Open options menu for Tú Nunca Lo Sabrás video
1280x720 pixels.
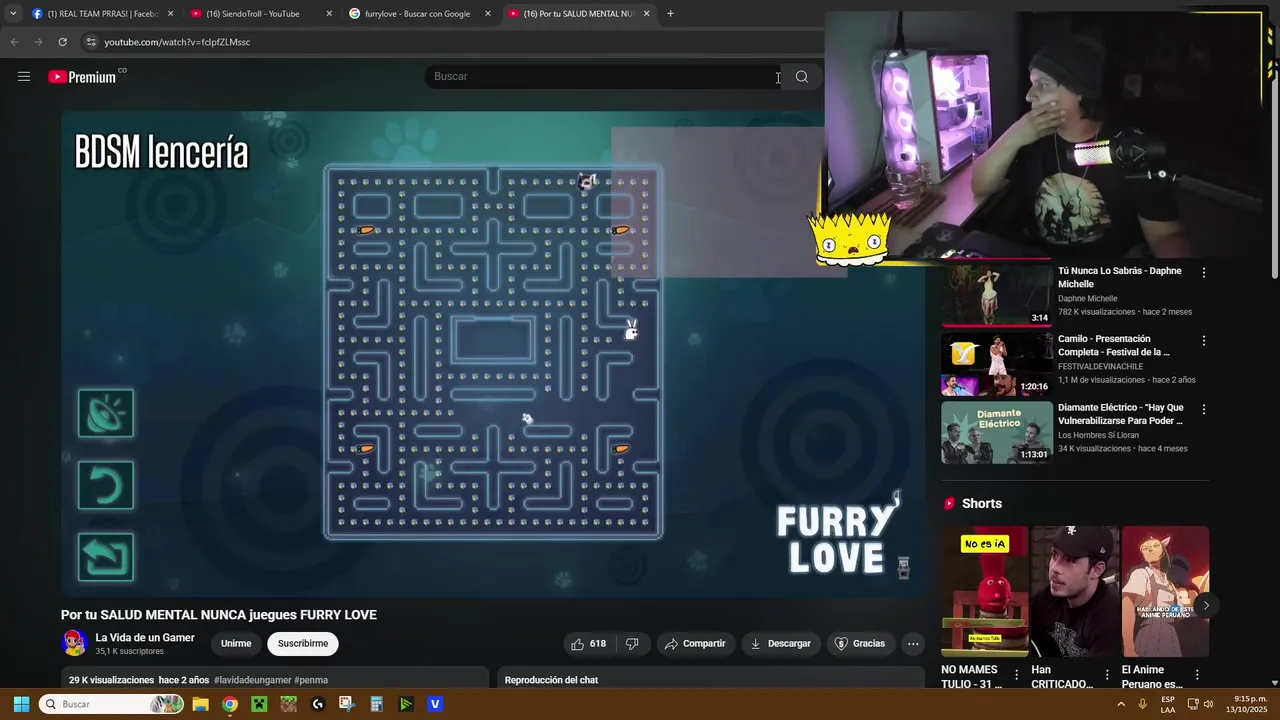pyautogui.click(x=1203, y=272)
